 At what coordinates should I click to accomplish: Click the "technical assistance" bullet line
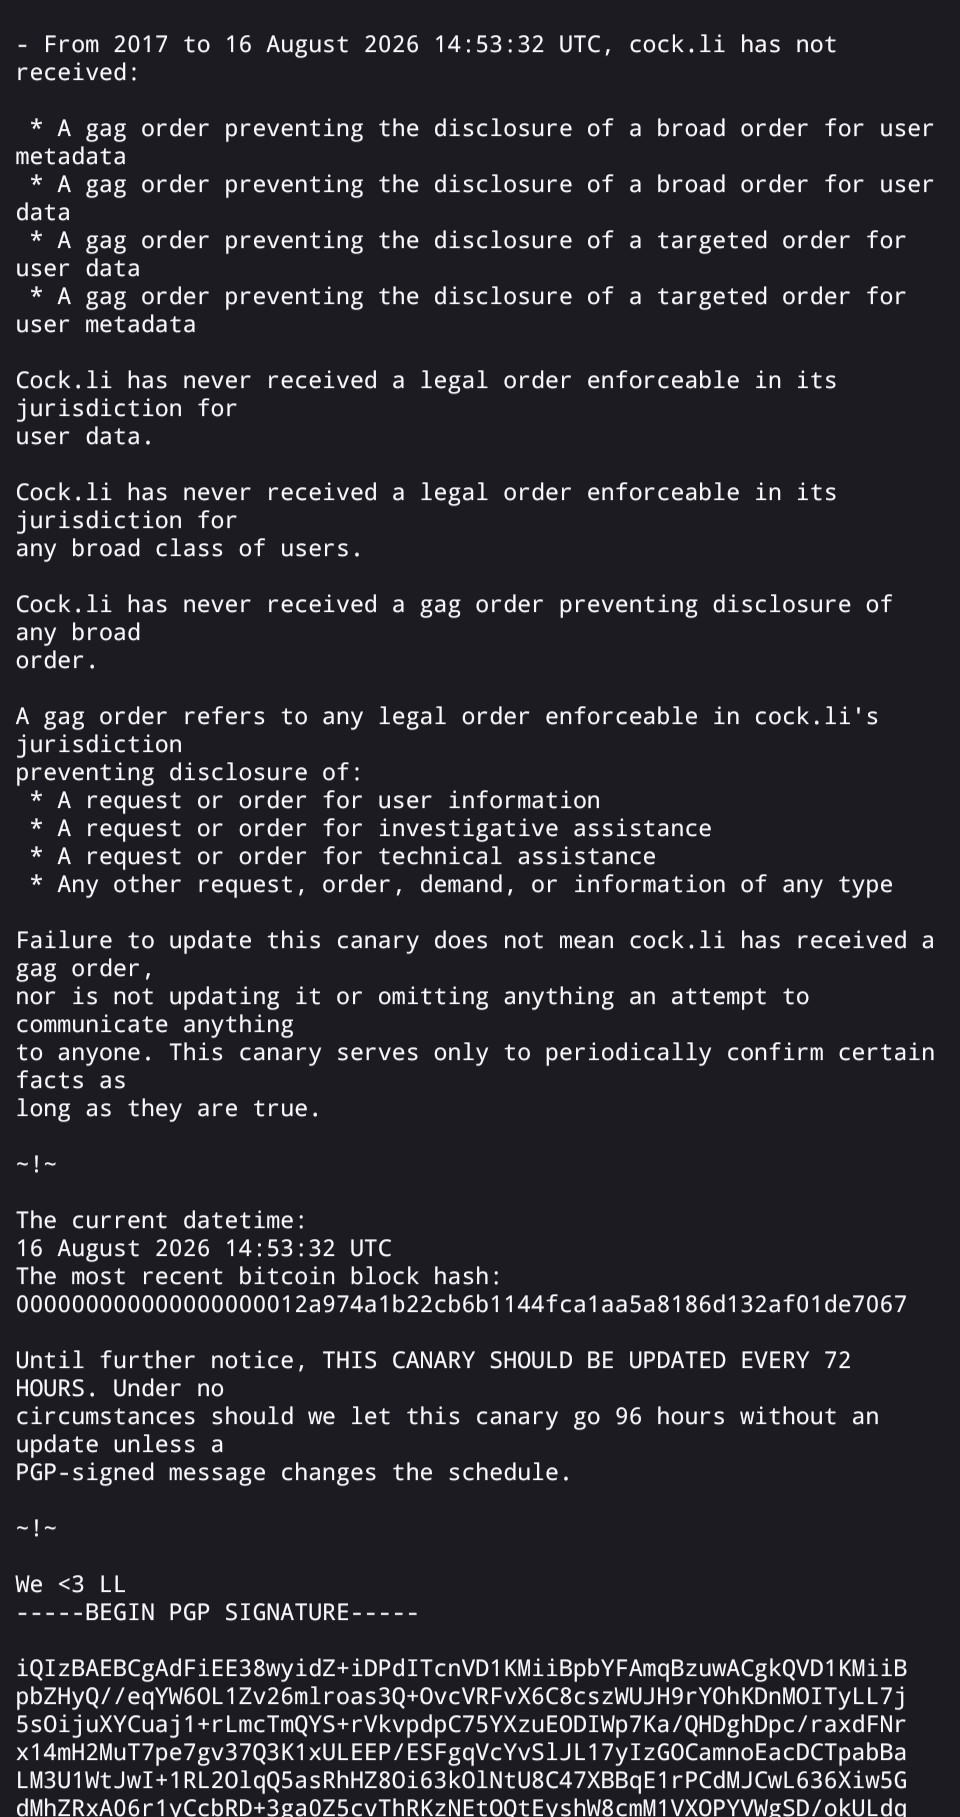pyautogui.click(x=343, y=856)
